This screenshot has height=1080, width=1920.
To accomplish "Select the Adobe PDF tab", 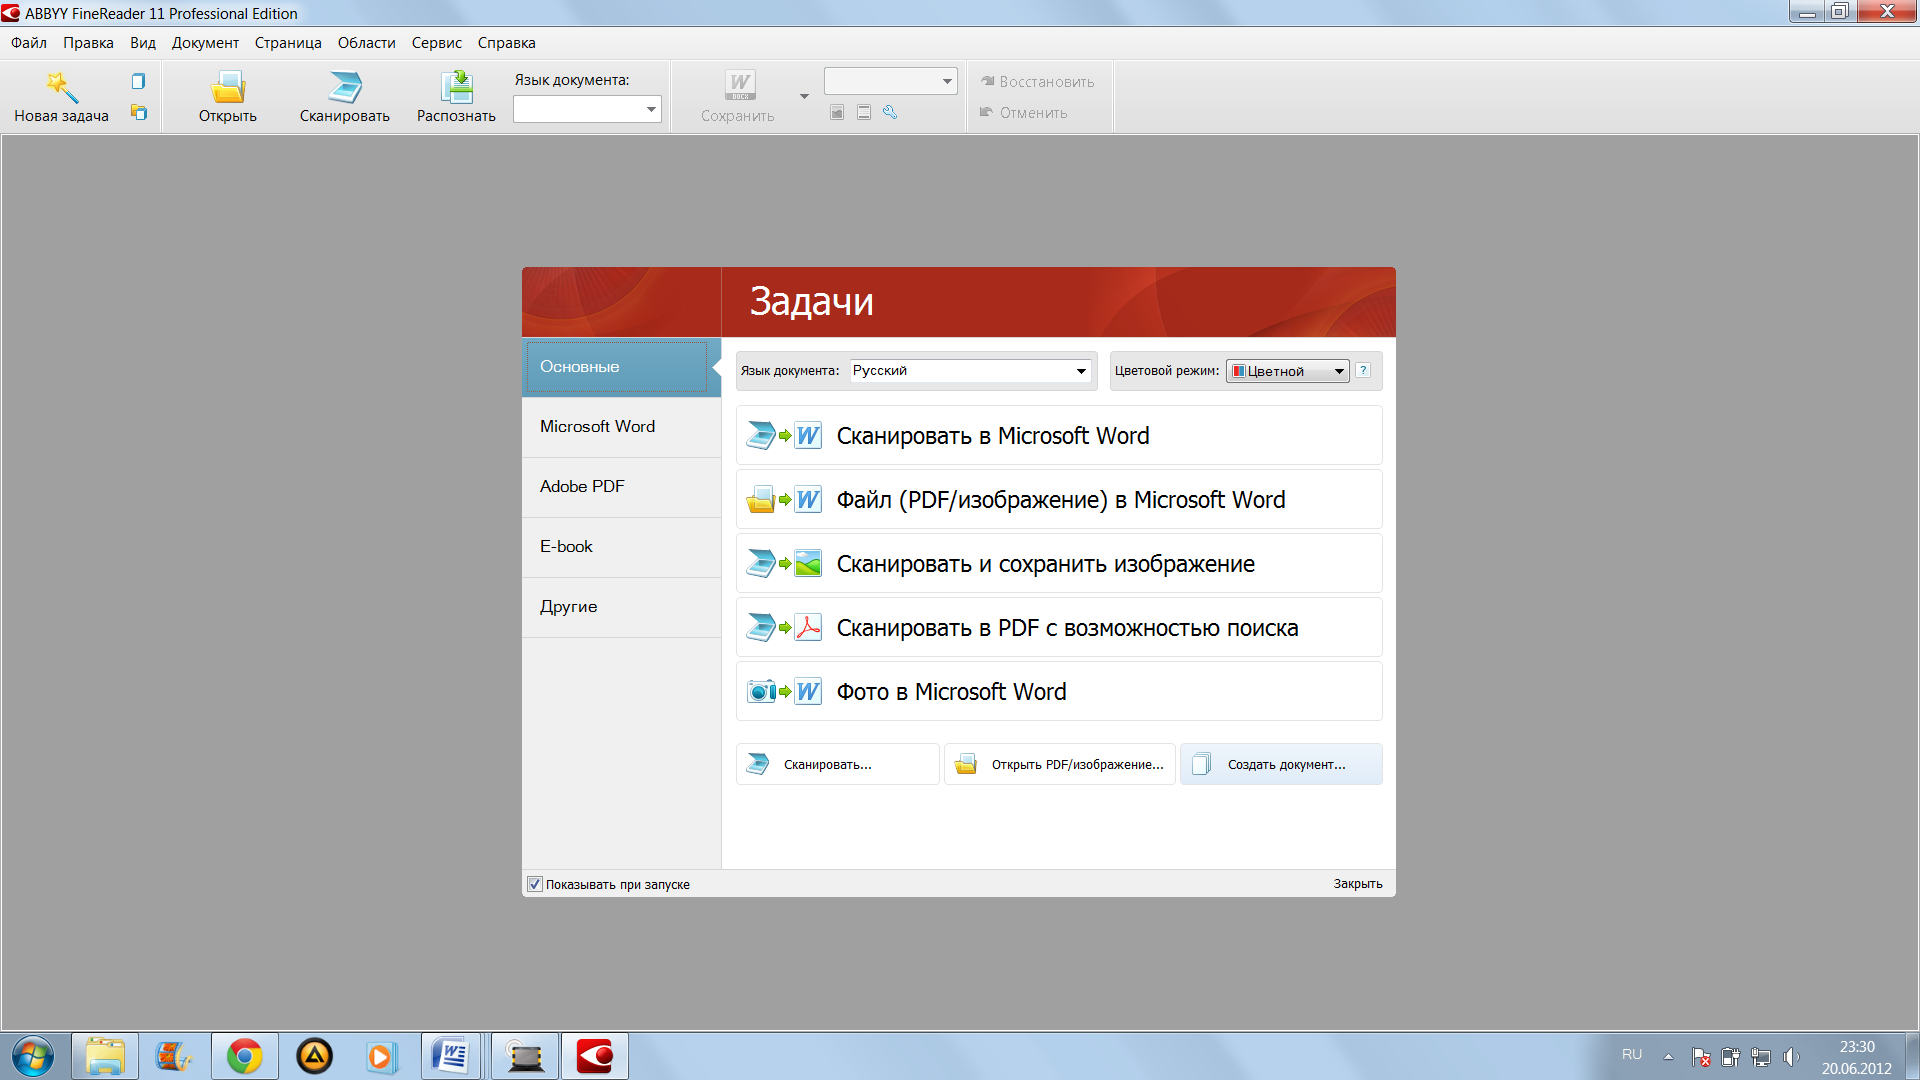I will click(x=582, y=486).
